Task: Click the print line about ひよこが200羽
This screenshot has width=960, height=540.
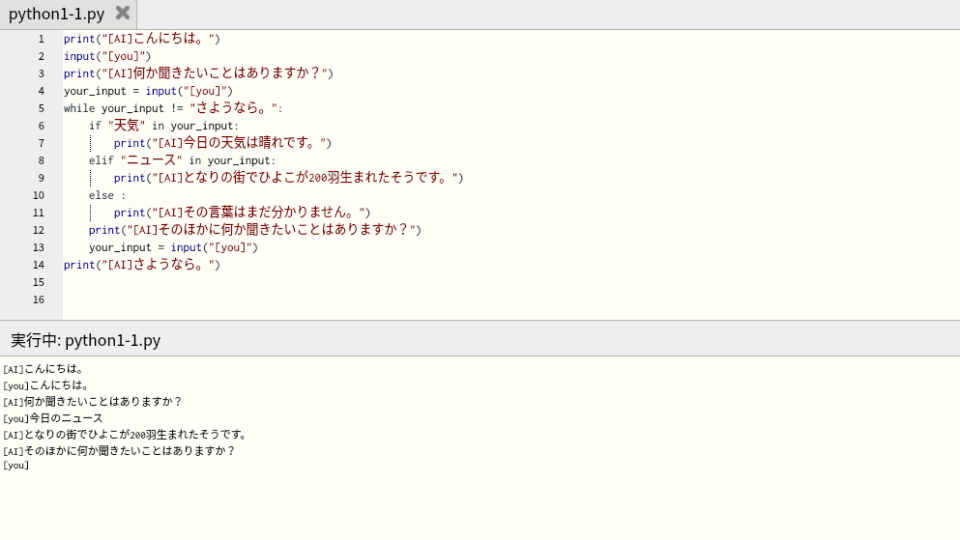Action: (288, 178)
